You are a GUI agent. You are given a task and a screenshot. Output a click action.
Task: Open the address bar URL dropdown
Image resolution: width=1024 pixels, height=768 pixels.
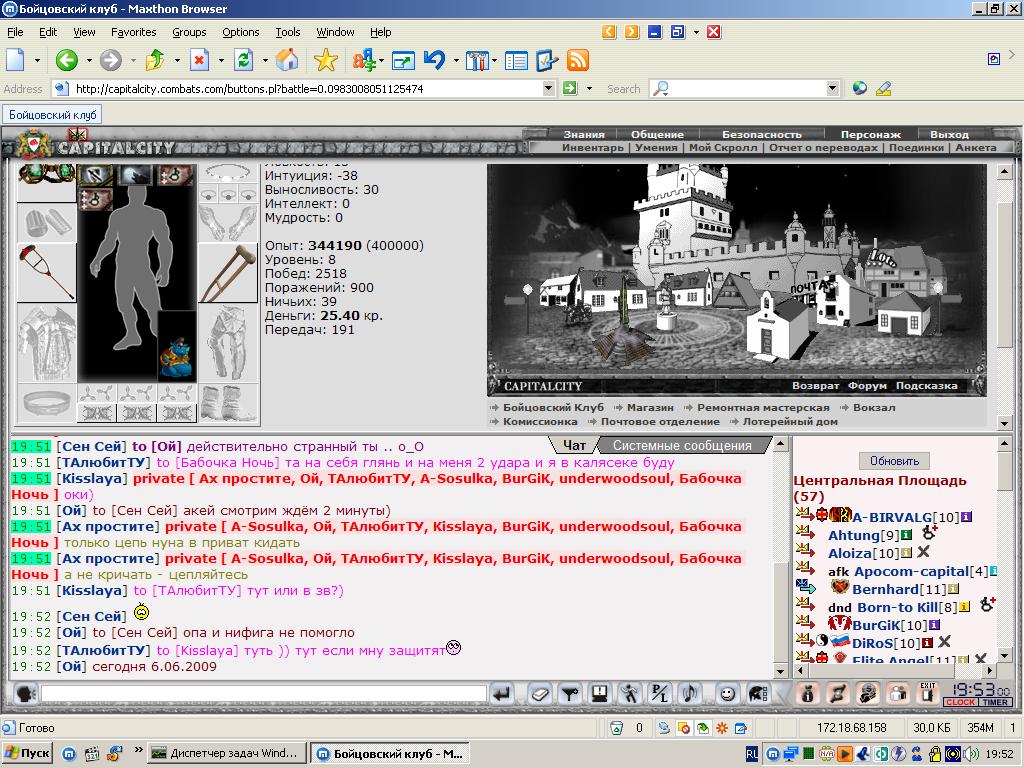(x=548, y=89)
